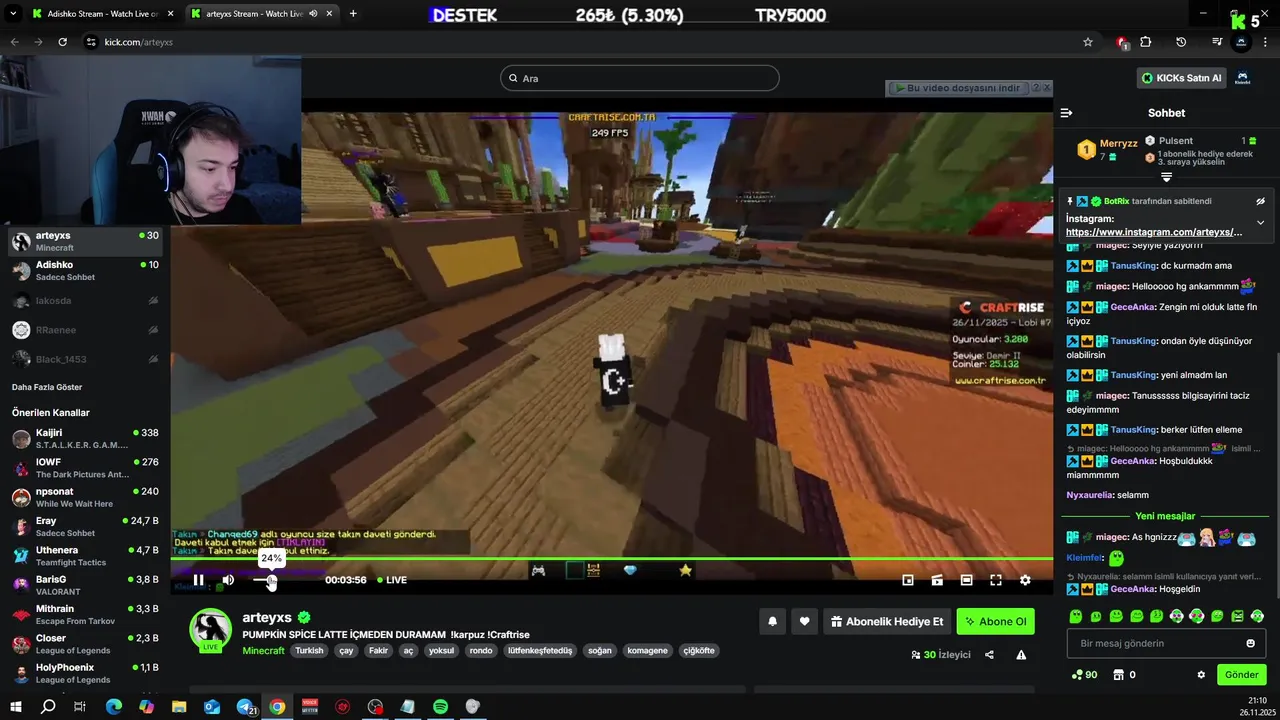
Task: Select the soğan tag
Action: 599,651
